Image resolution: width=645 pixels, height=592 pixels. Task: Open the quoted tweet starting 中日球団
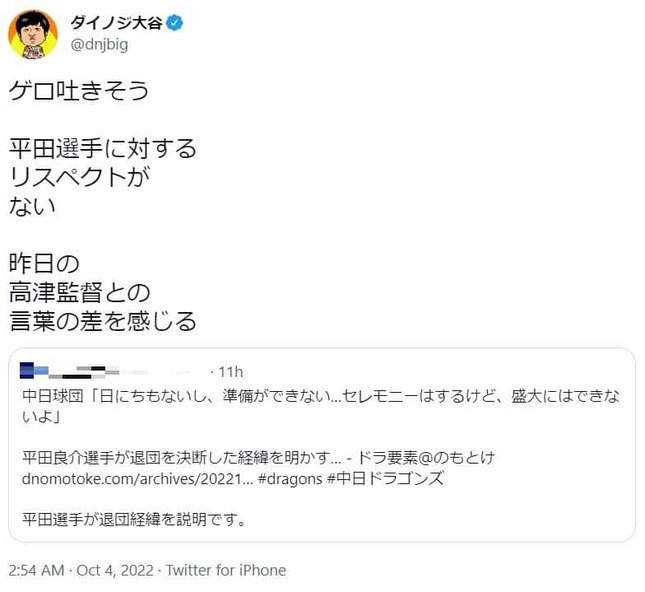coord(322,406)
